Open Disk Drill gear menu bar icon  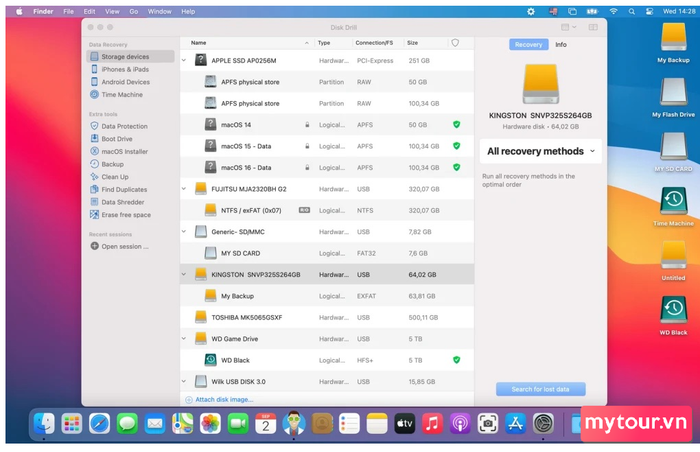point(531,12)
